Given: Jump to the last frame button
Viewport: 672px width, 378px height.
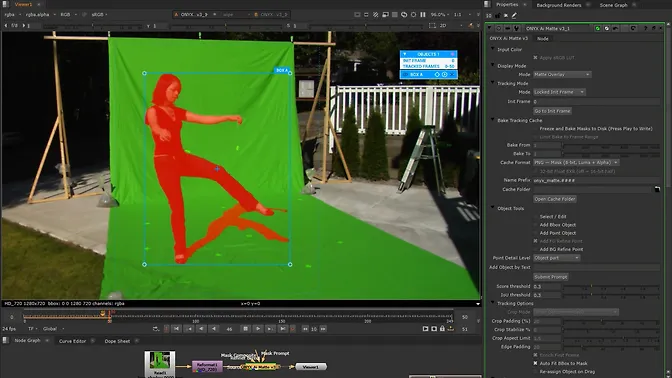Looking at the screenshot, I should [x=283, y=329].
